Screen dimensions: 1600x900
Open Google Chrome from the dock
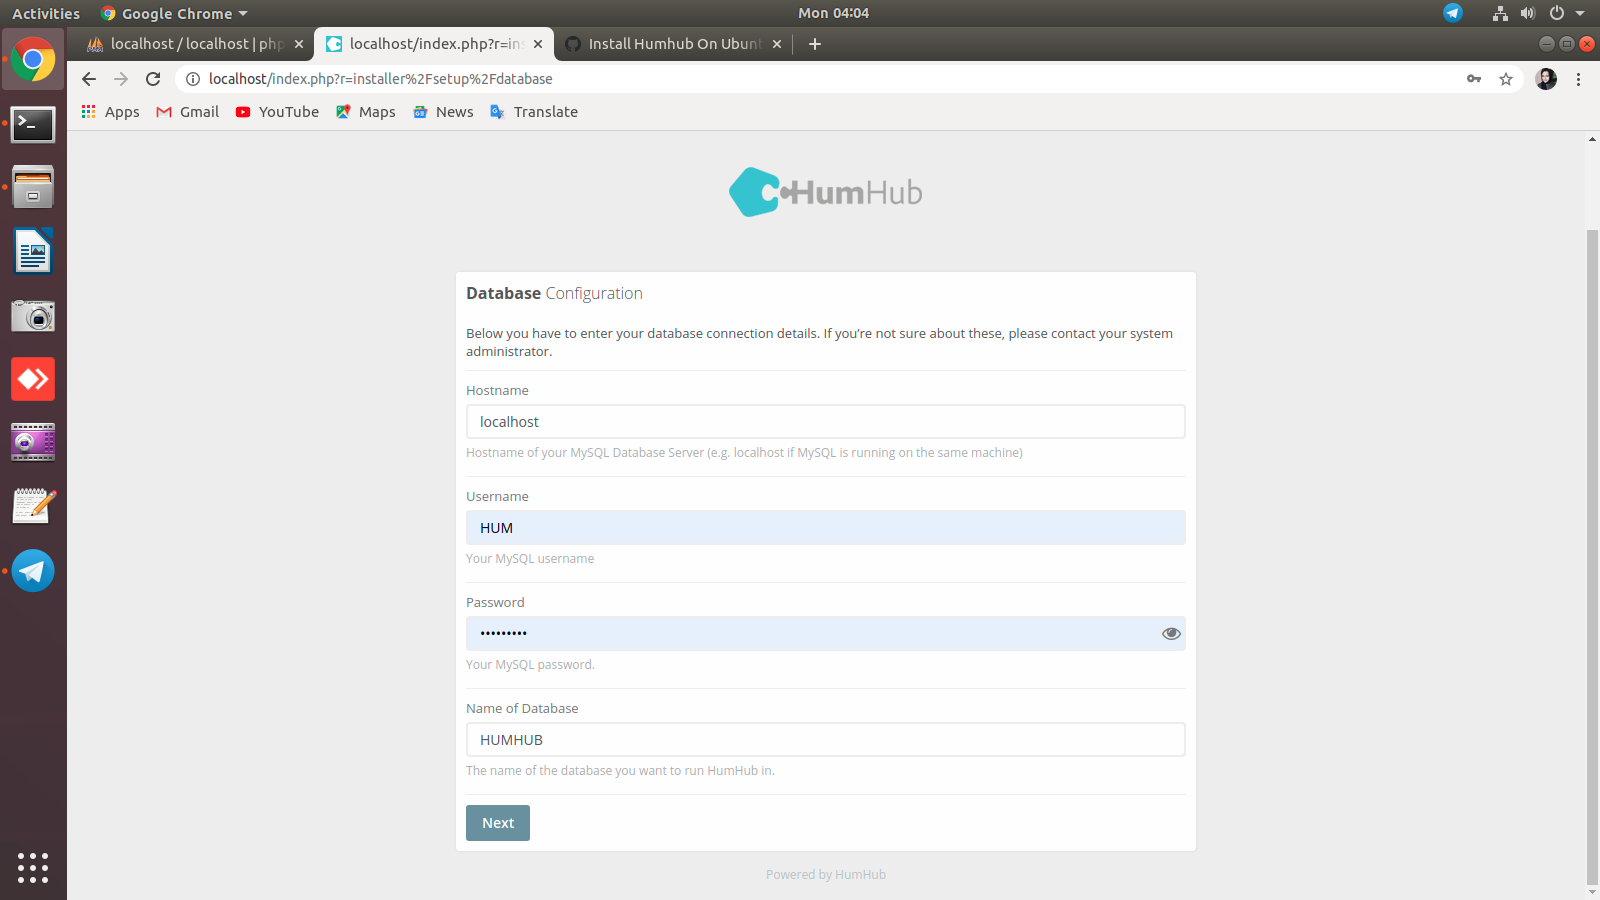click(33, 60)
